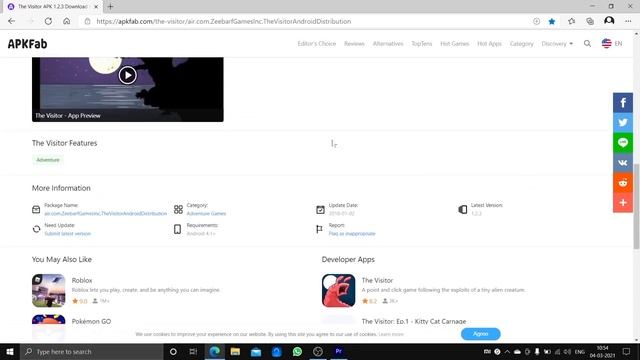Click Submit latest version link
Viewport: 640px width, 360px height.
click(68, 234)
